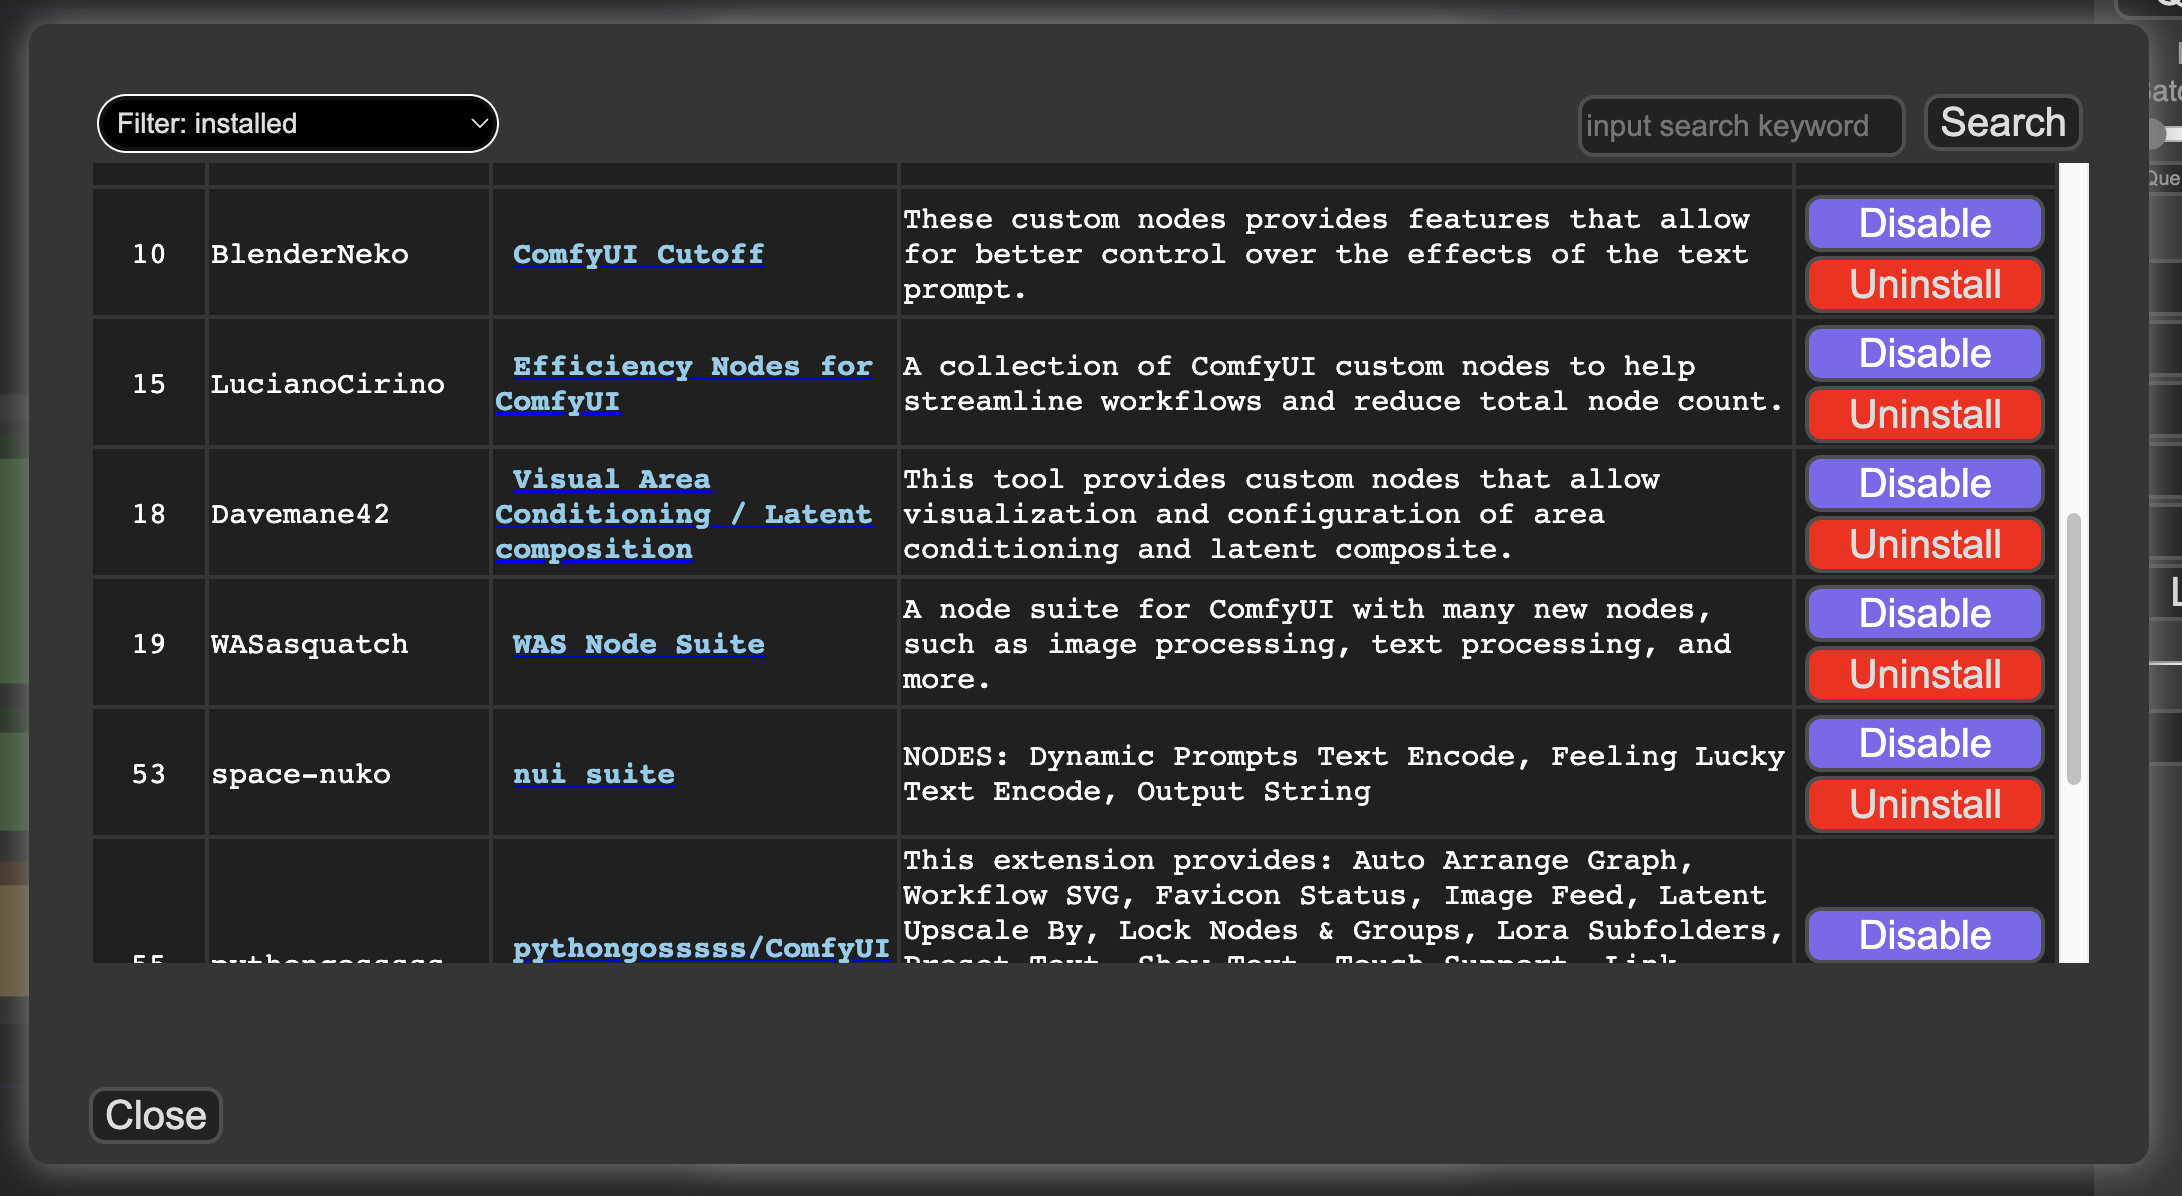This screenshot has width=2182, height=1196.
Task: Open the nui suite link
Action: point(593,775)
